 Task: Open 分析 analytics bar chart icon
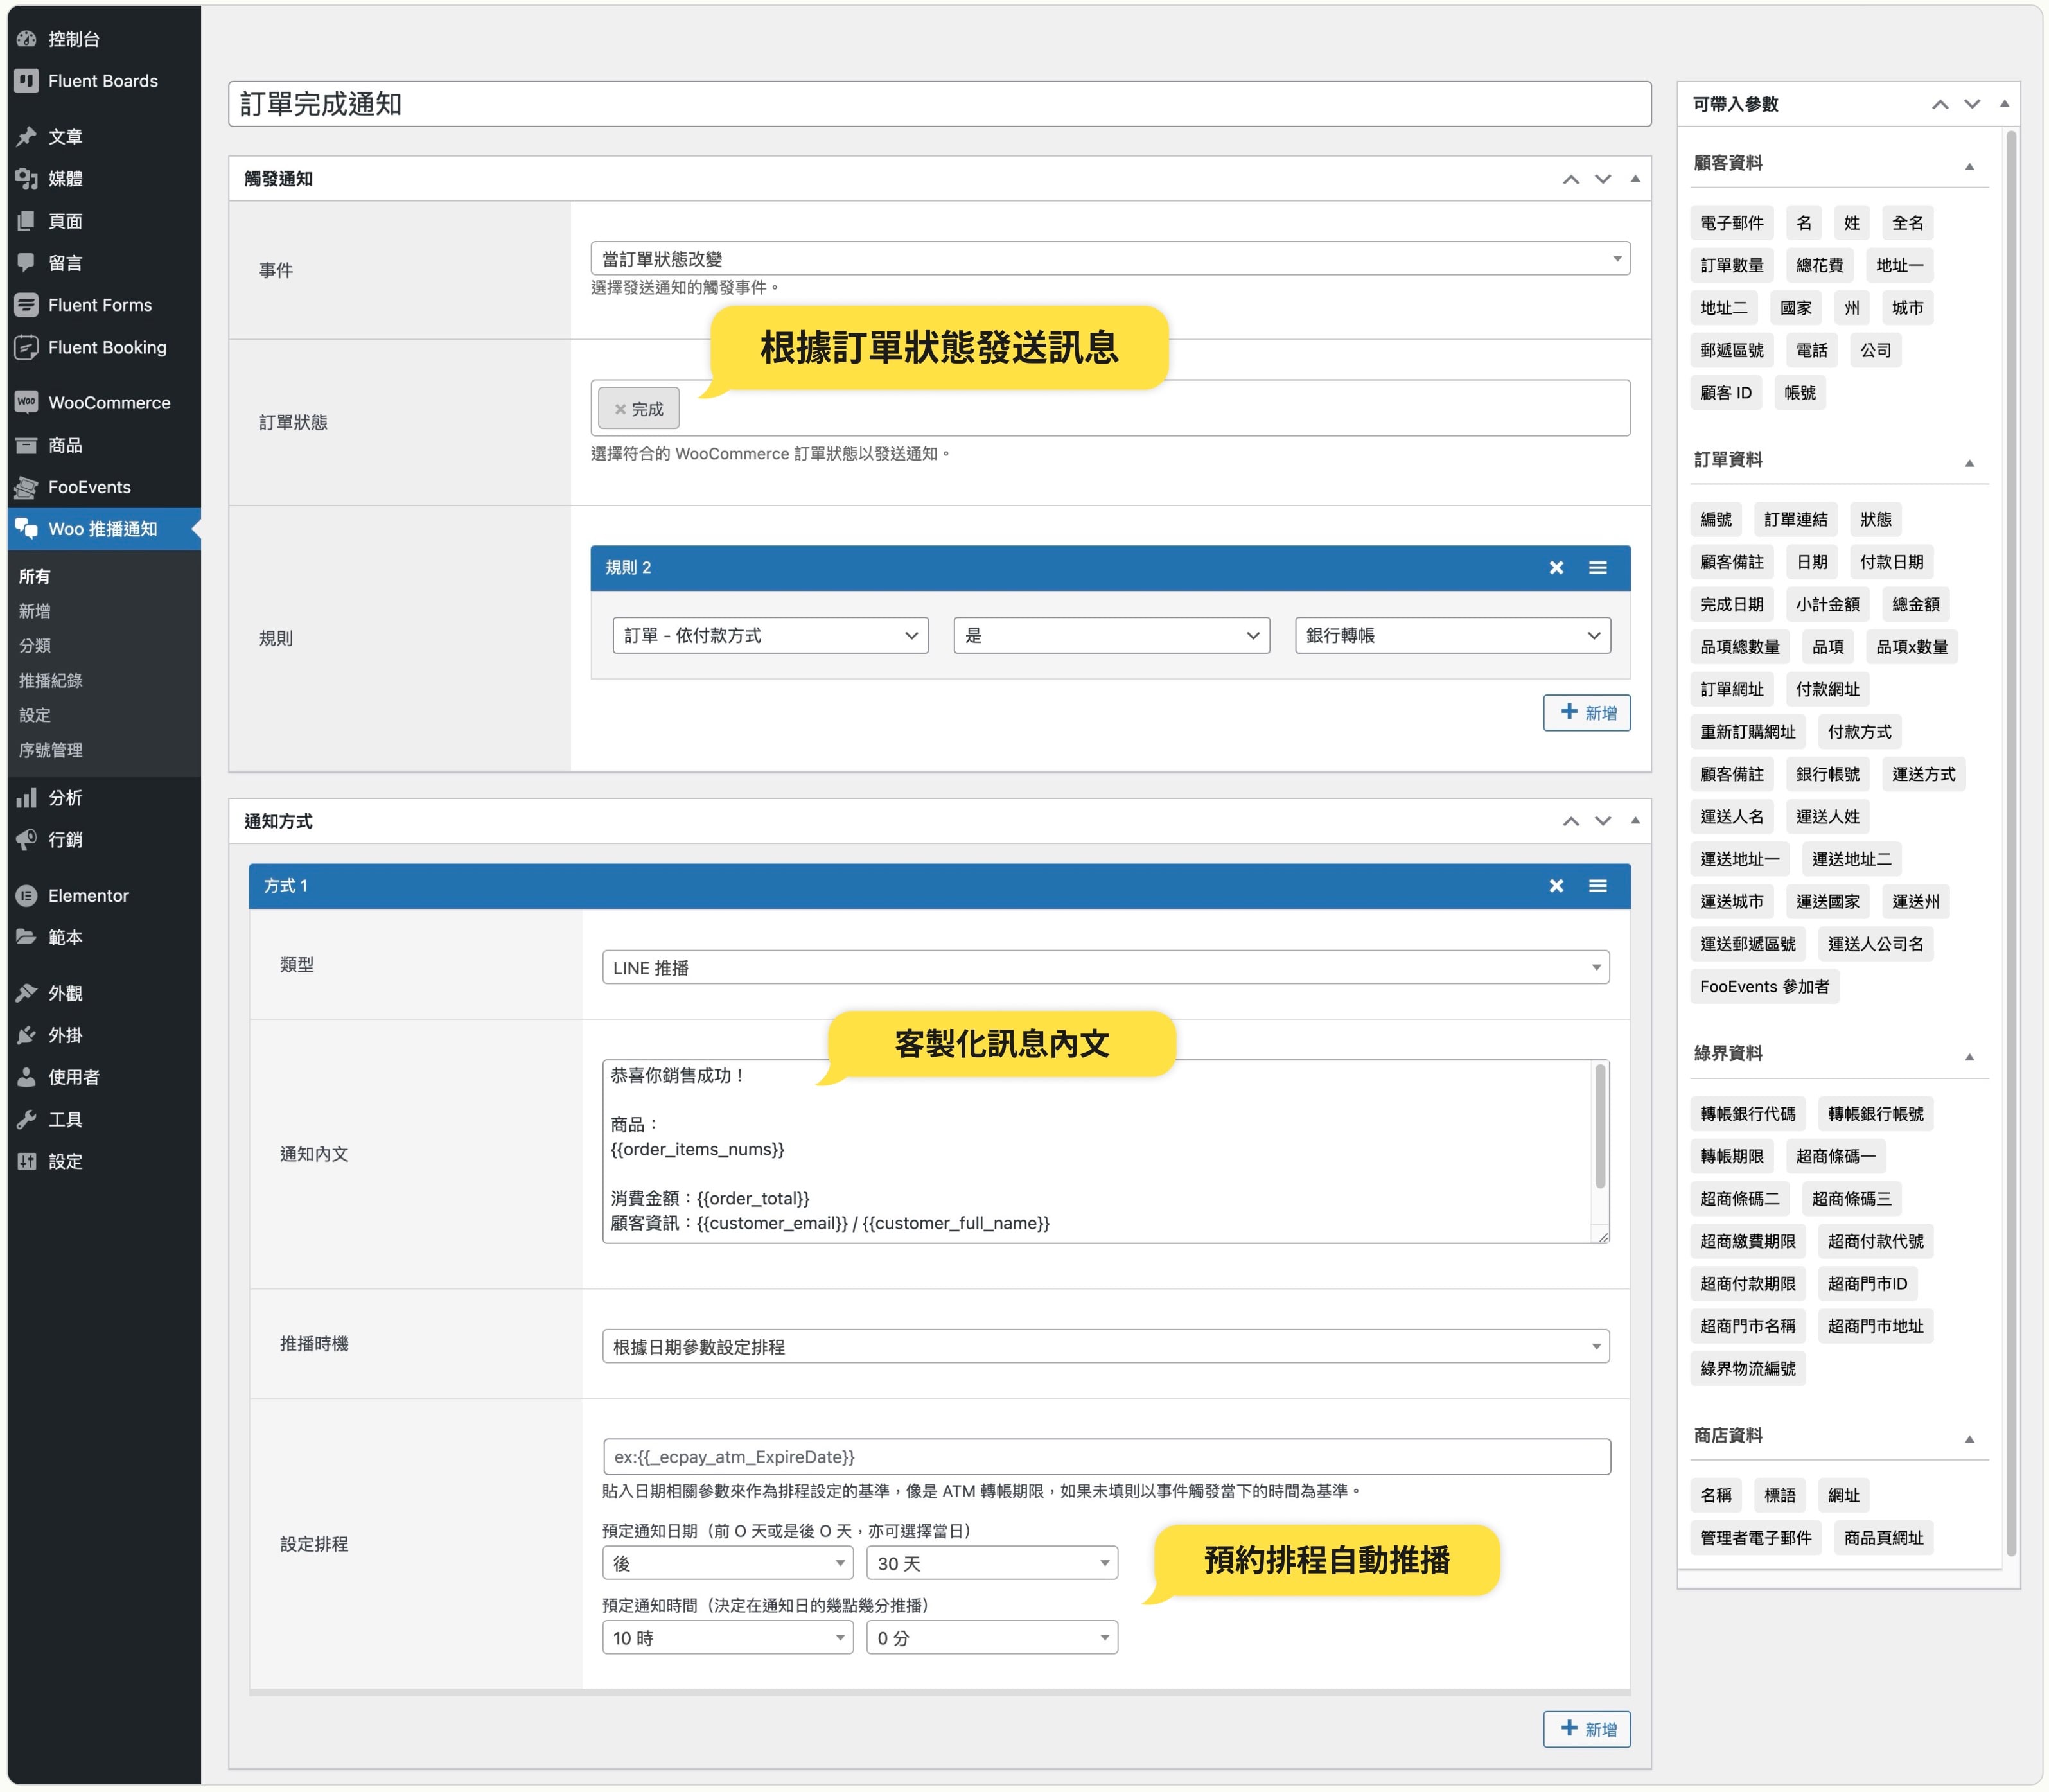(27, 797)
